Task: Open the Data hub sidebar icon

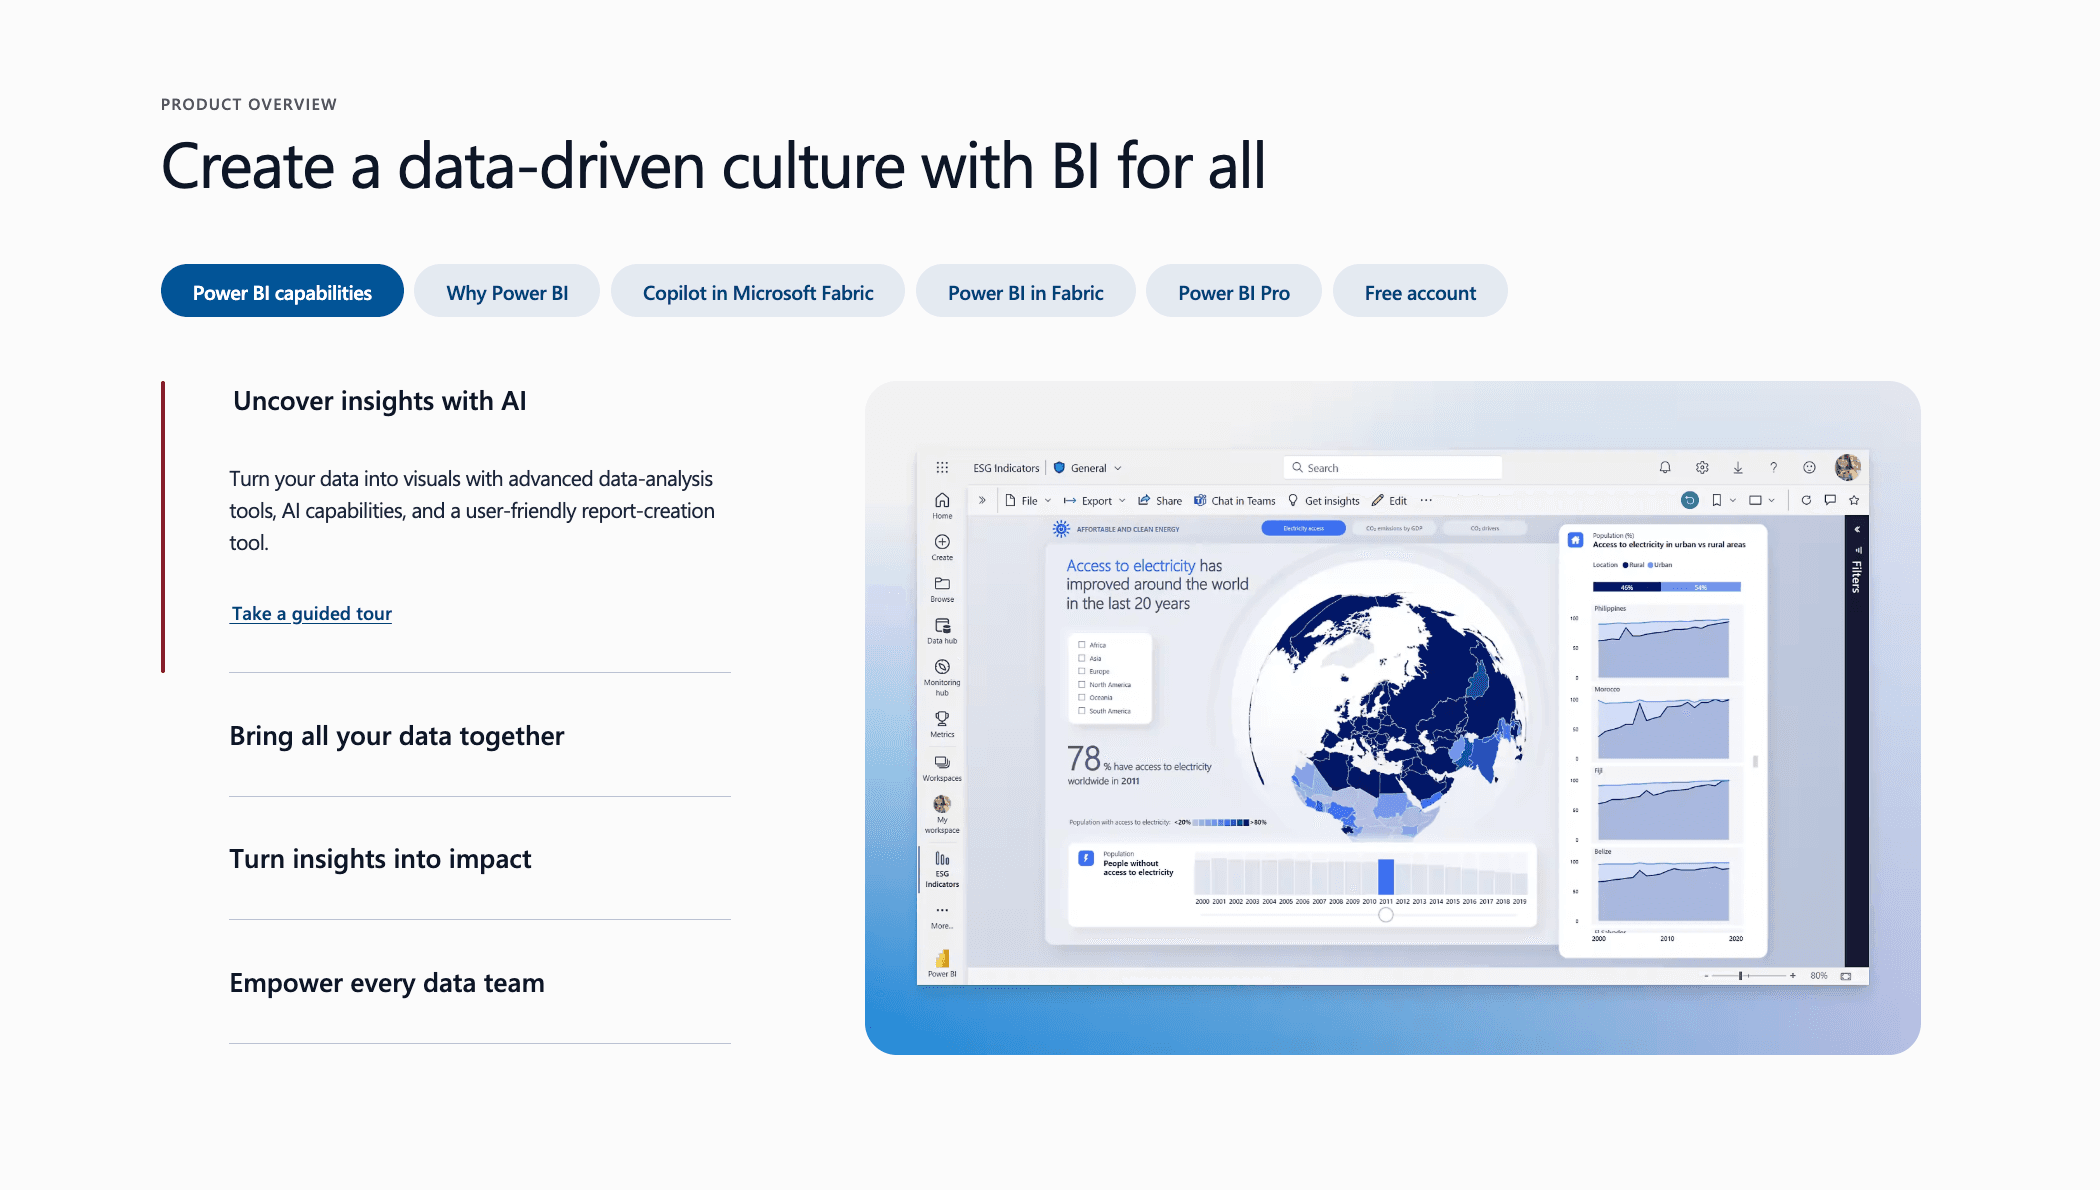Action: tap(942, 627)
